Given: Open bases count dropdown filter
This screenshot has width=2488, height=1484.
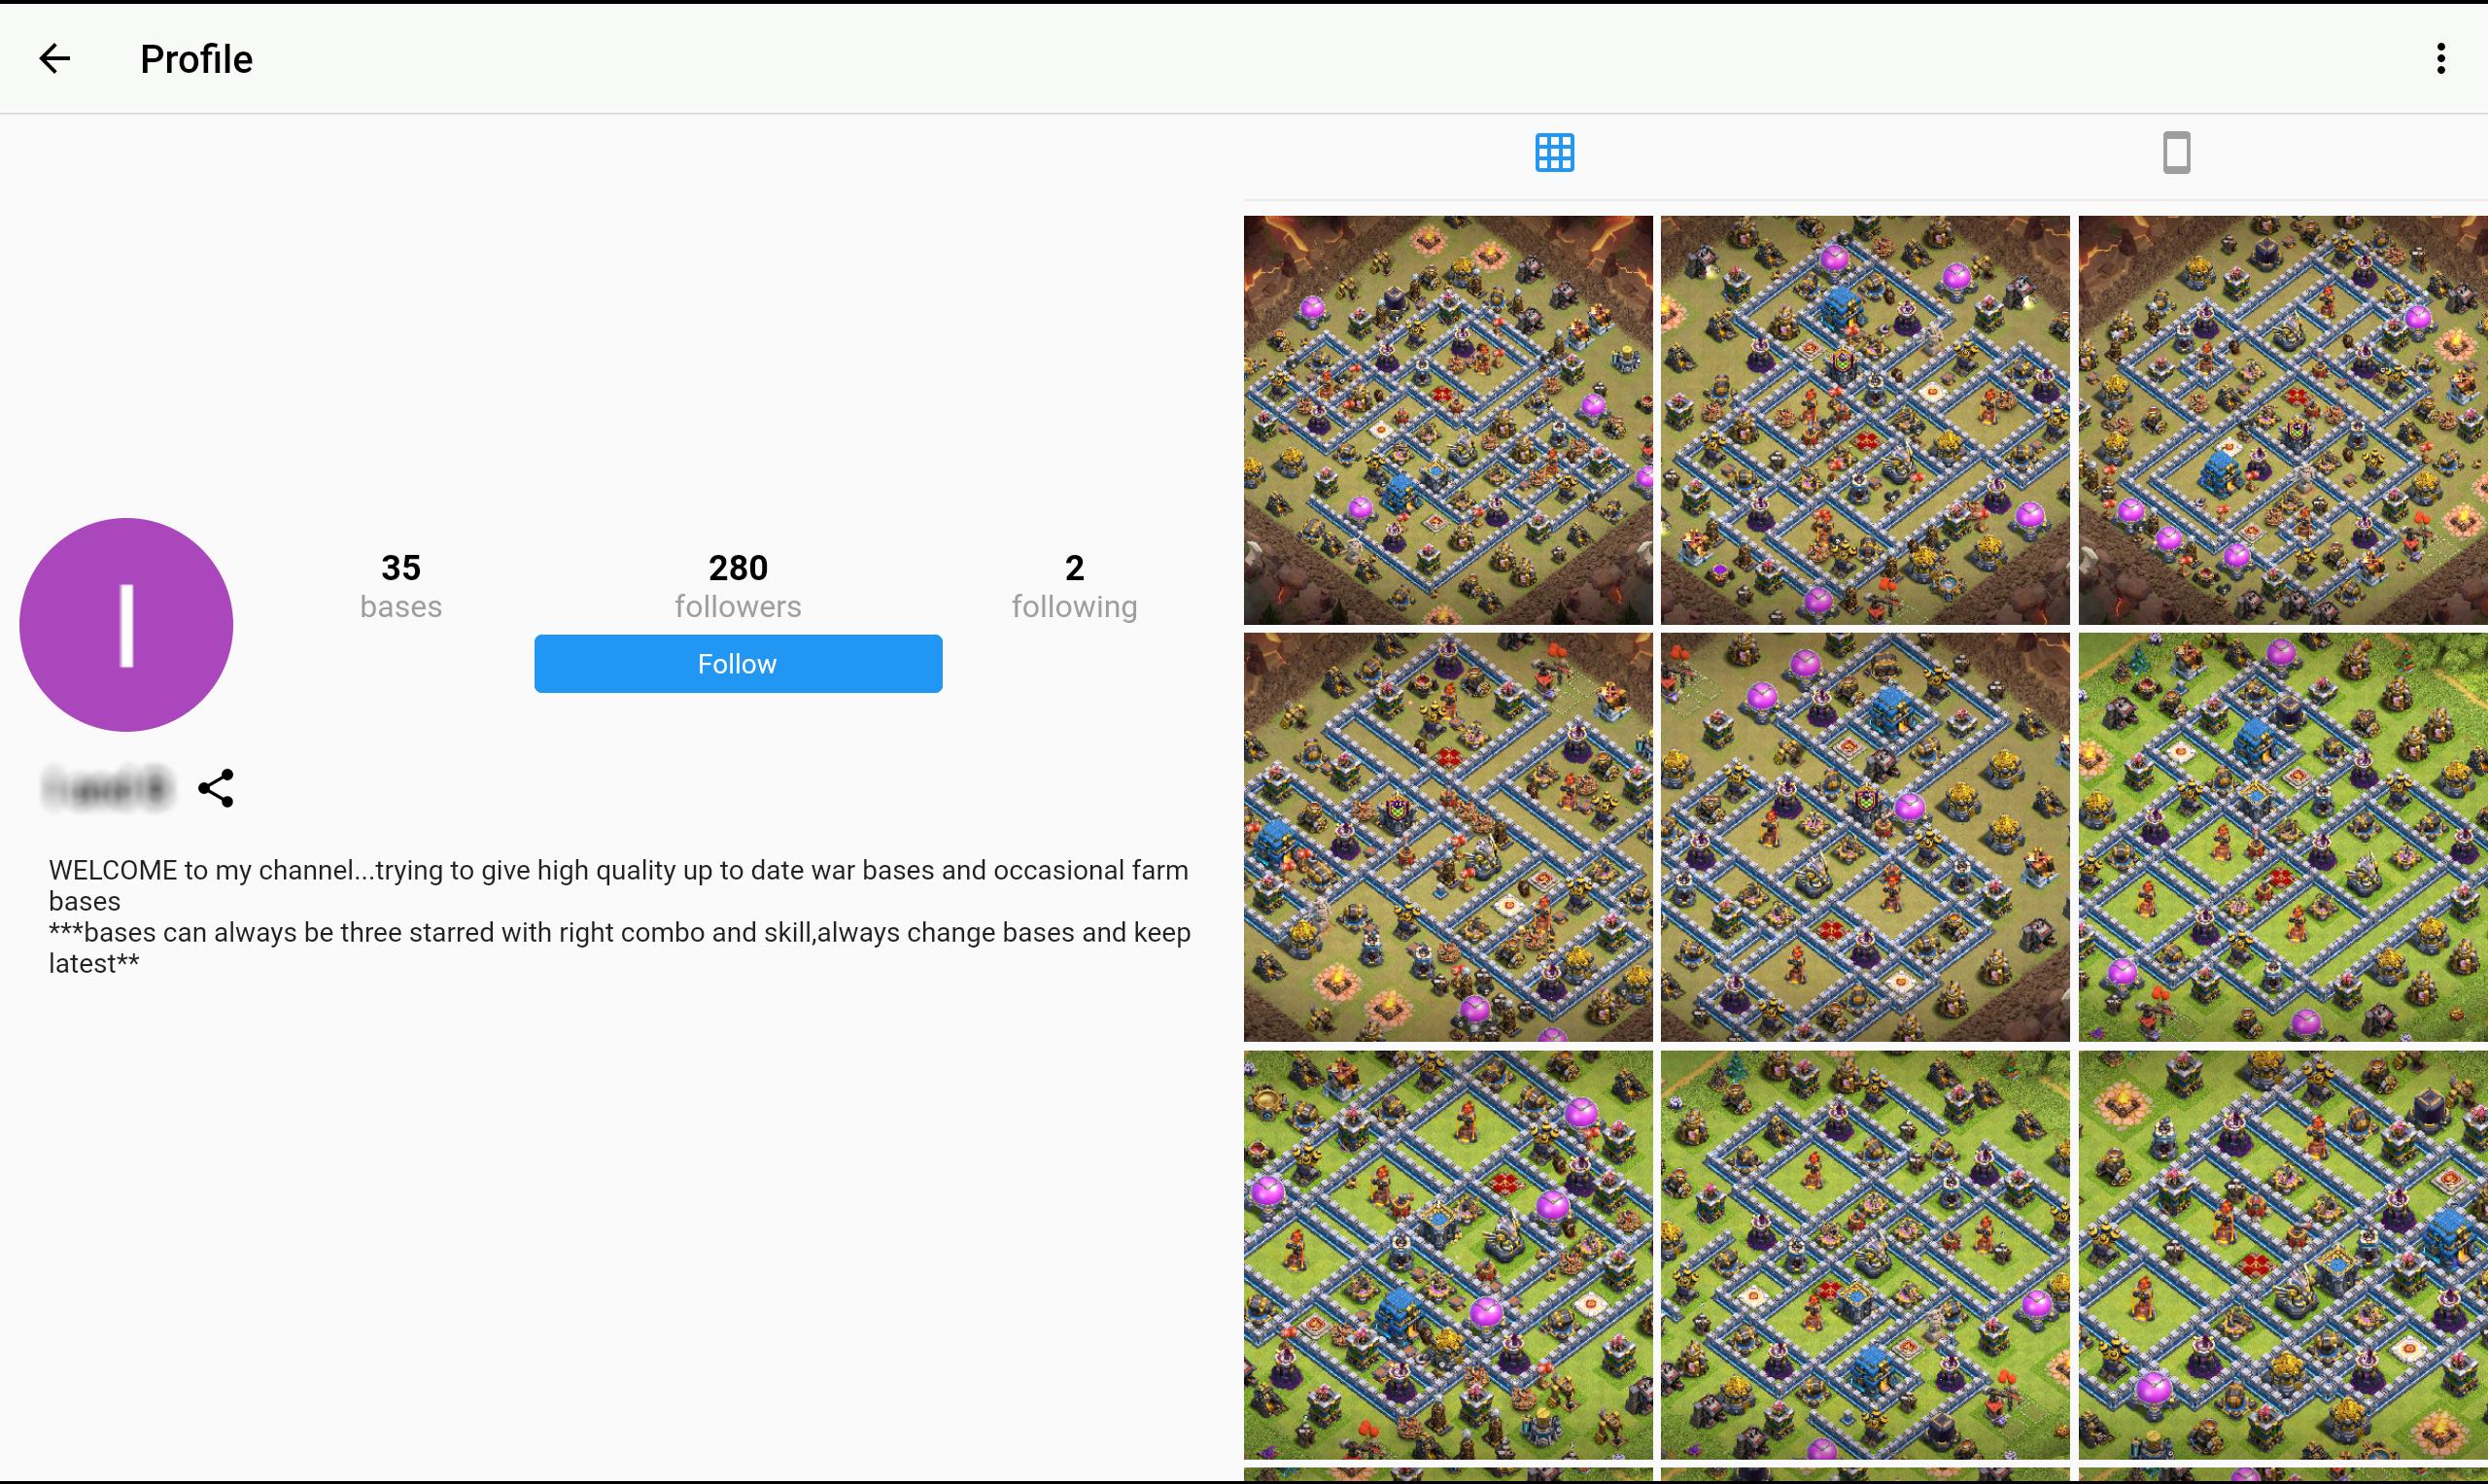Looking at the screenshot, I should [400, 585].
